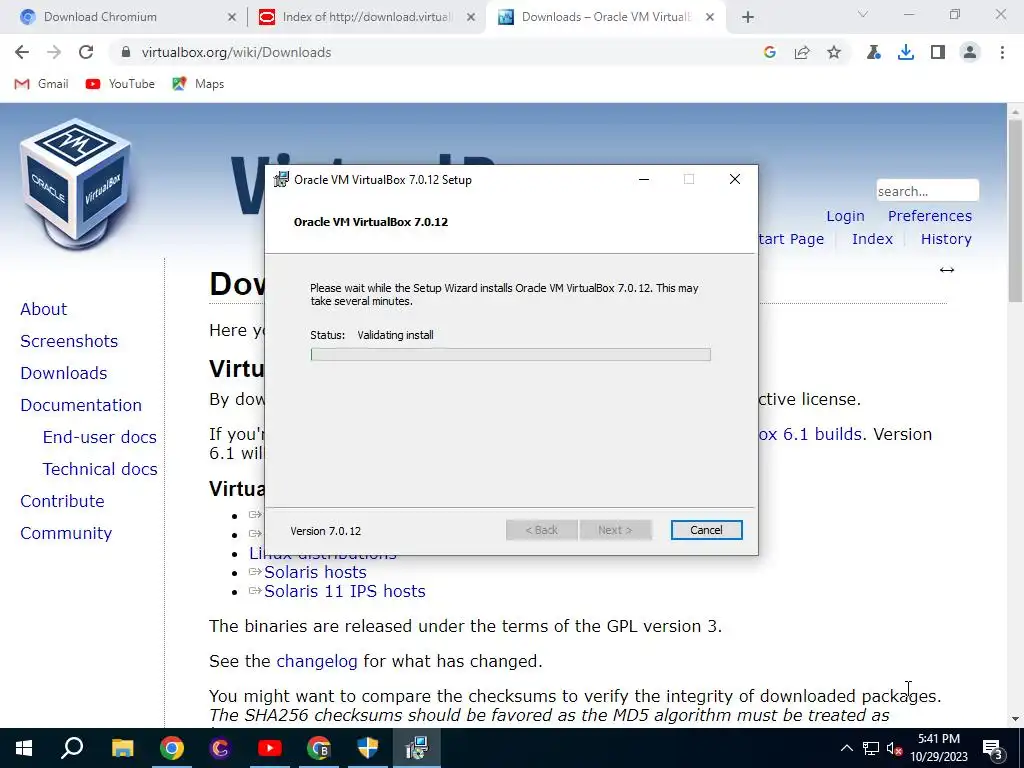This screenshot has width=1024, height=768.
Task: Click the Google icon in address bar
Action: coord(769,52)
